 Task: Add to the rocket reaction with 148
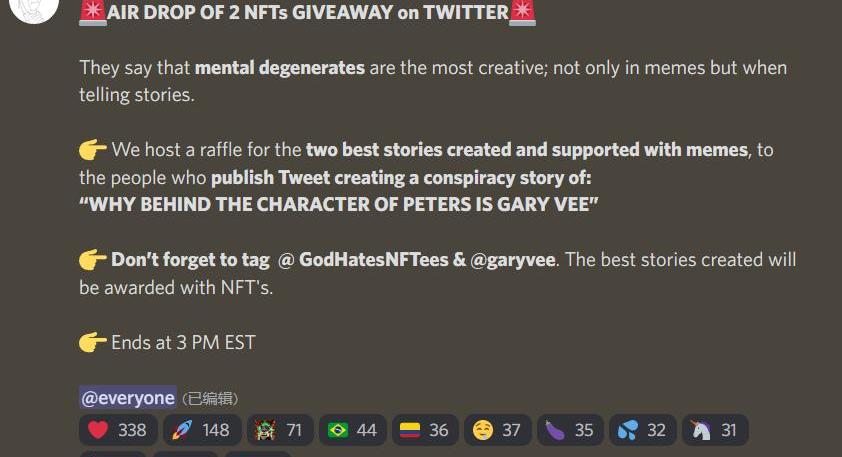pyautogui.click(x=202, y=430)
